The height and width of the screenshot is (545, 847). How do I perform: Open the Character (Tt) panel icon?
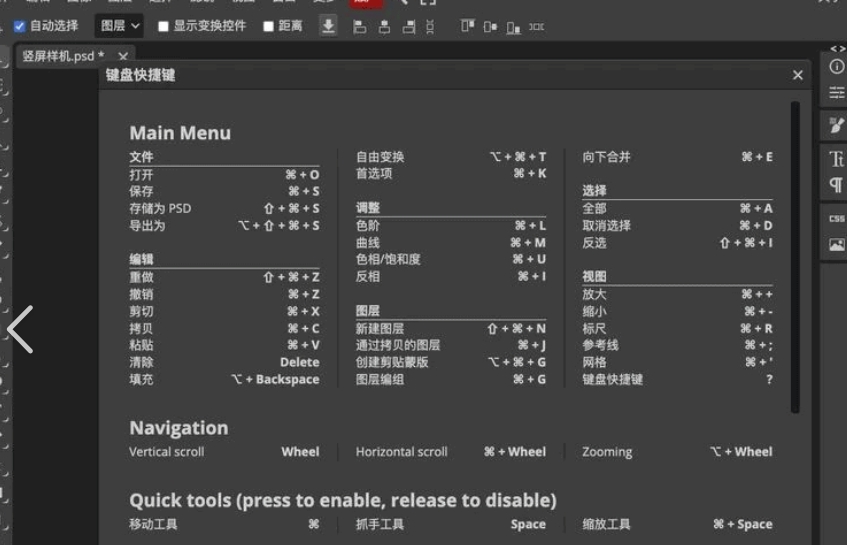836,159
